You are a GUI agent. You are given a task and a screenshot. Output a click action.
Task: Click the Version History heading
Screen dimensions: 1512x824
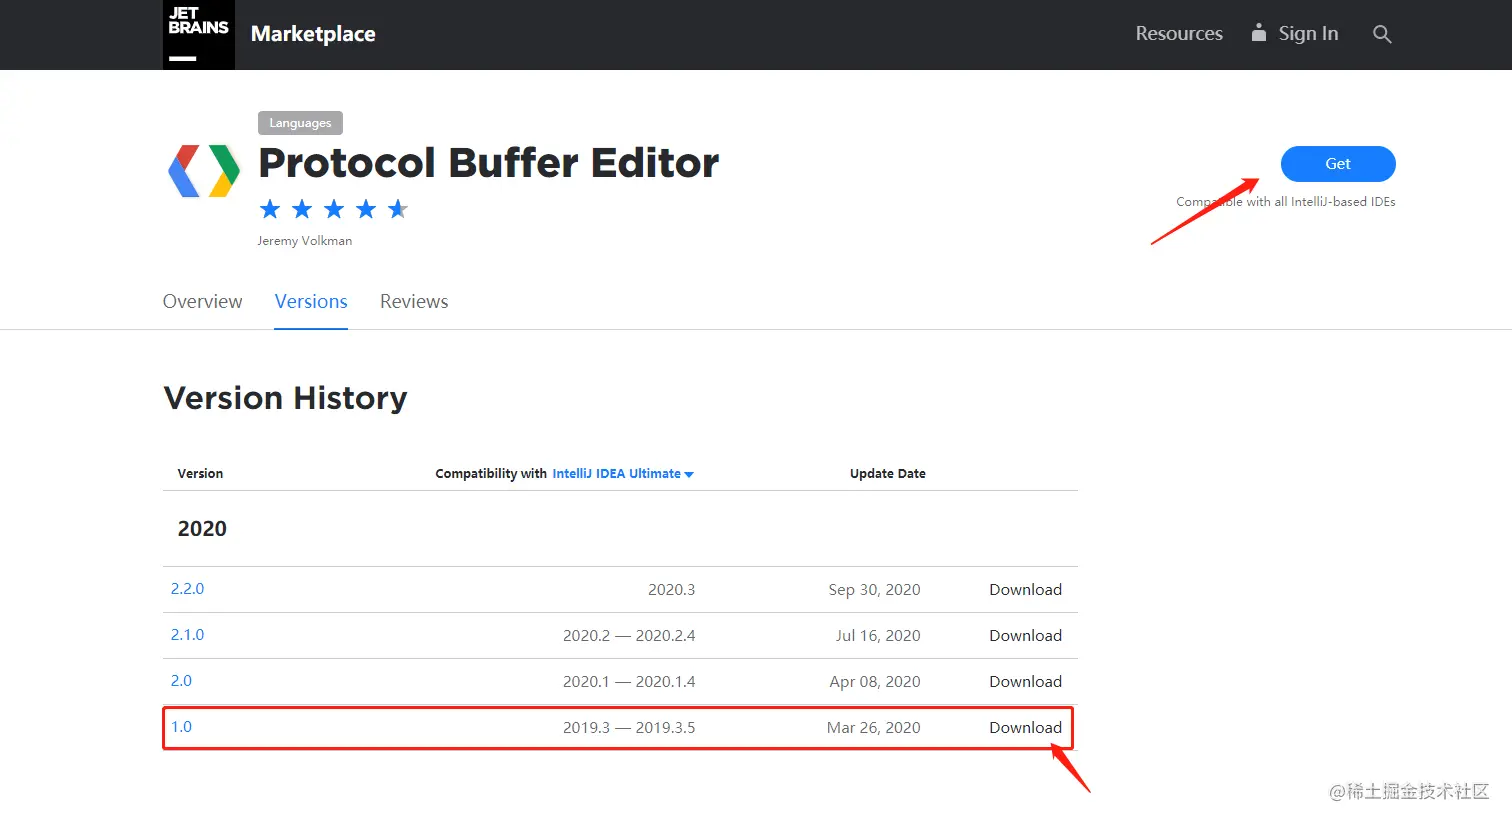(x=285, y=398)
